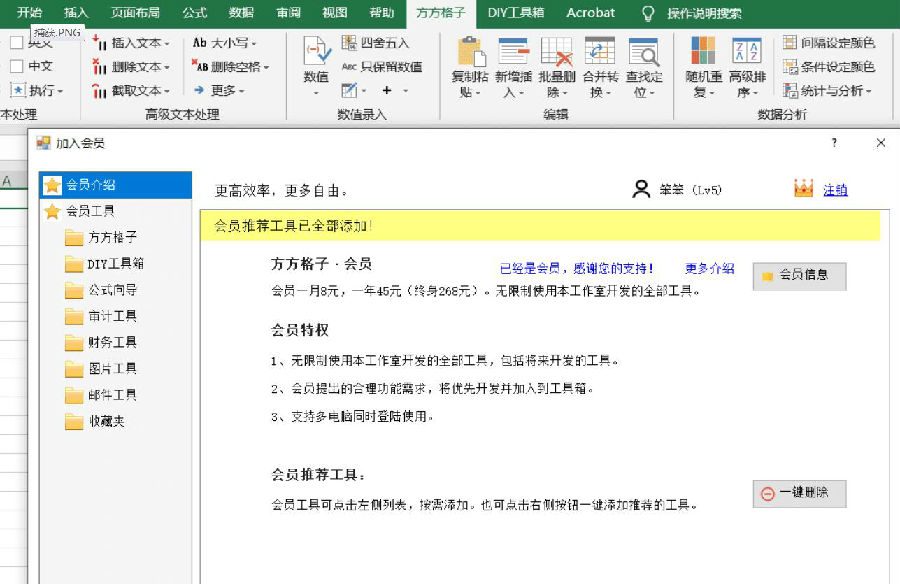The width and height of the screenshot is (900, 584).
Task: Click the 会员信息 button
Action: point(799,277)
